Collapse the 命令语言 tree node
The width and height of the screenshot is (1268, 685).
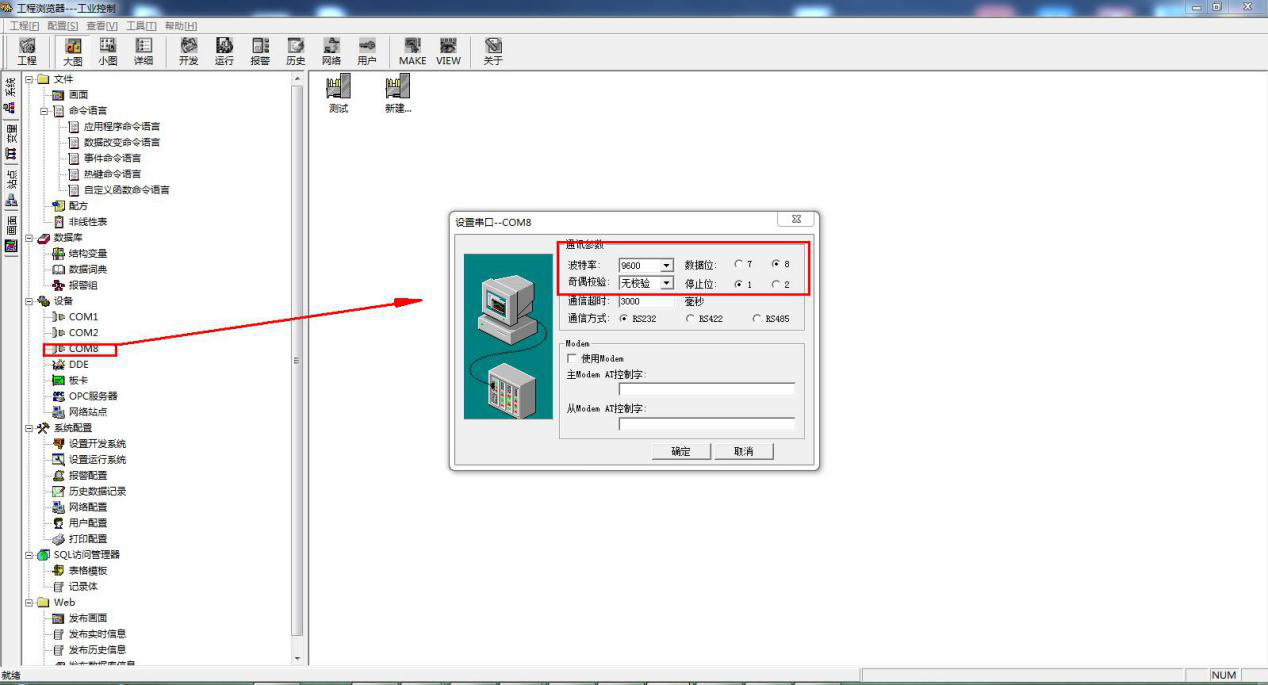click(45, 111)
